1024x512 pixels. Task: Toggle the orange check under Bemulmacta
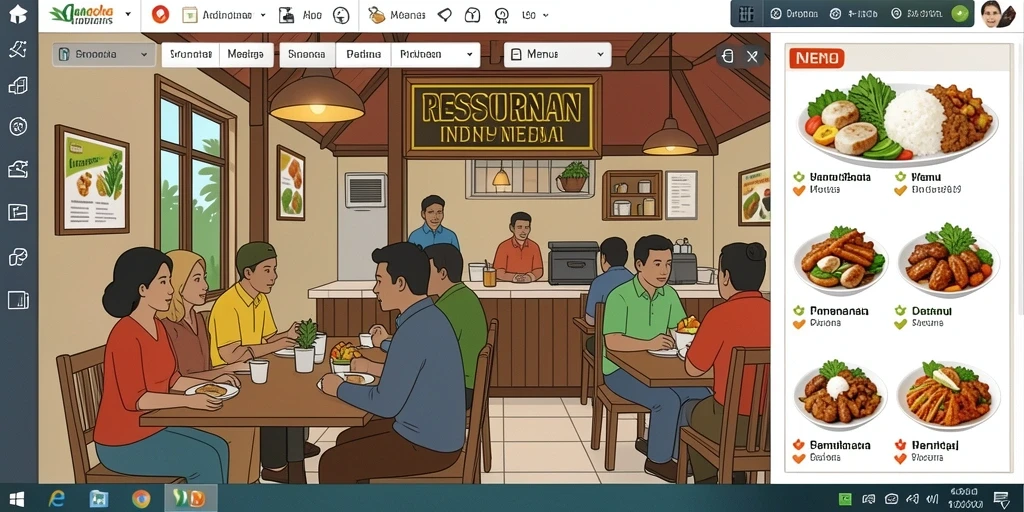798,458
